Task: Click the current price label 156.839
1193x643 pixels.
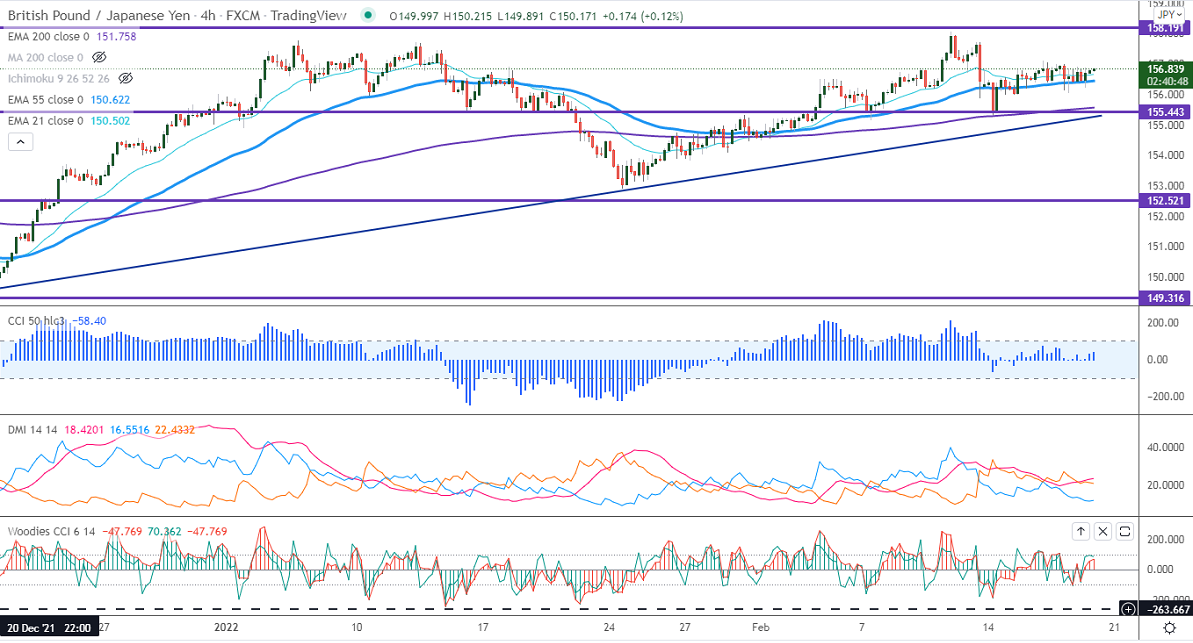Action: pyautogui.click(x=1166, y=68)
